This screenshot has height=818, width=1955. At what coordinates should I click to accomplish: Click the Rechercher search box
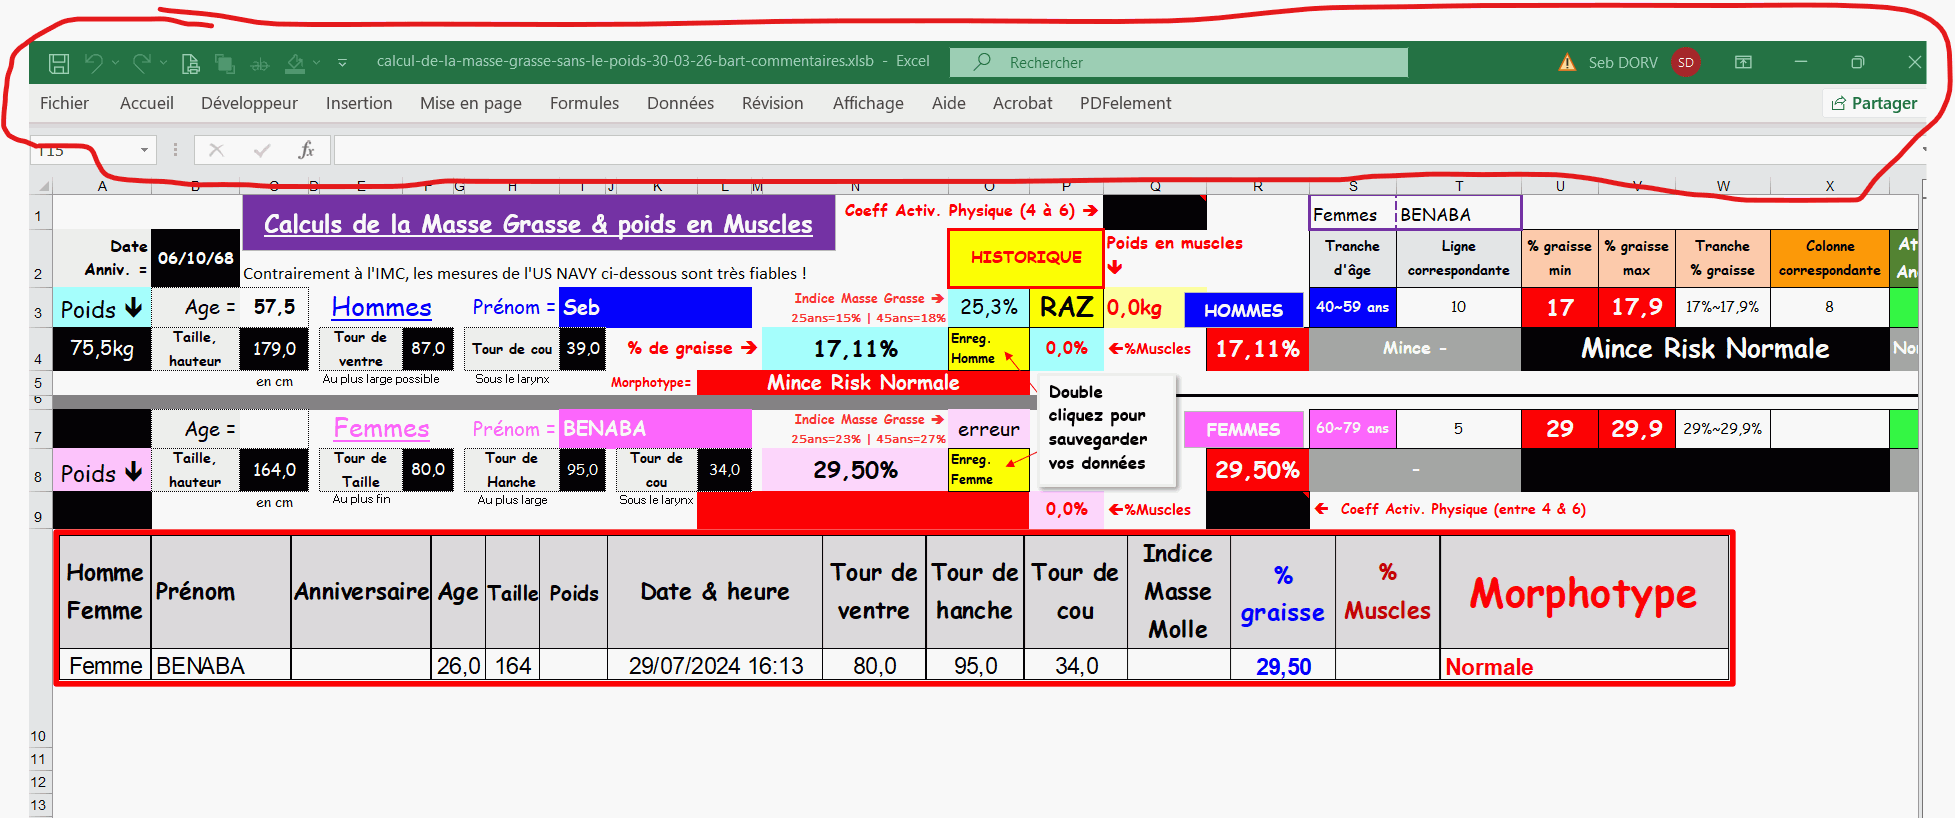[x=1180, y=62]
